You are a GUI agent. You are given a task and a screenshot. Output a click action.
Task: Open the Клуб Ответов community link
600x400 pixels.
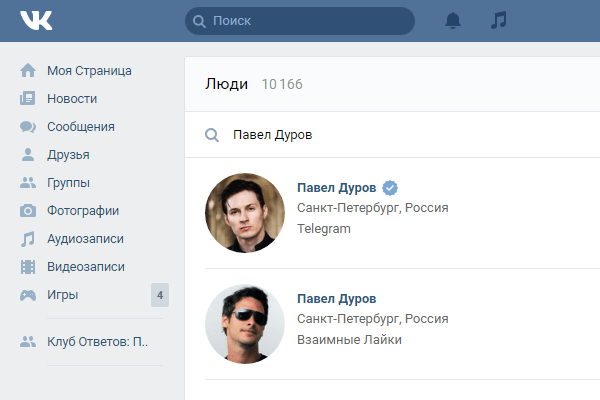(x=97, y=341)
